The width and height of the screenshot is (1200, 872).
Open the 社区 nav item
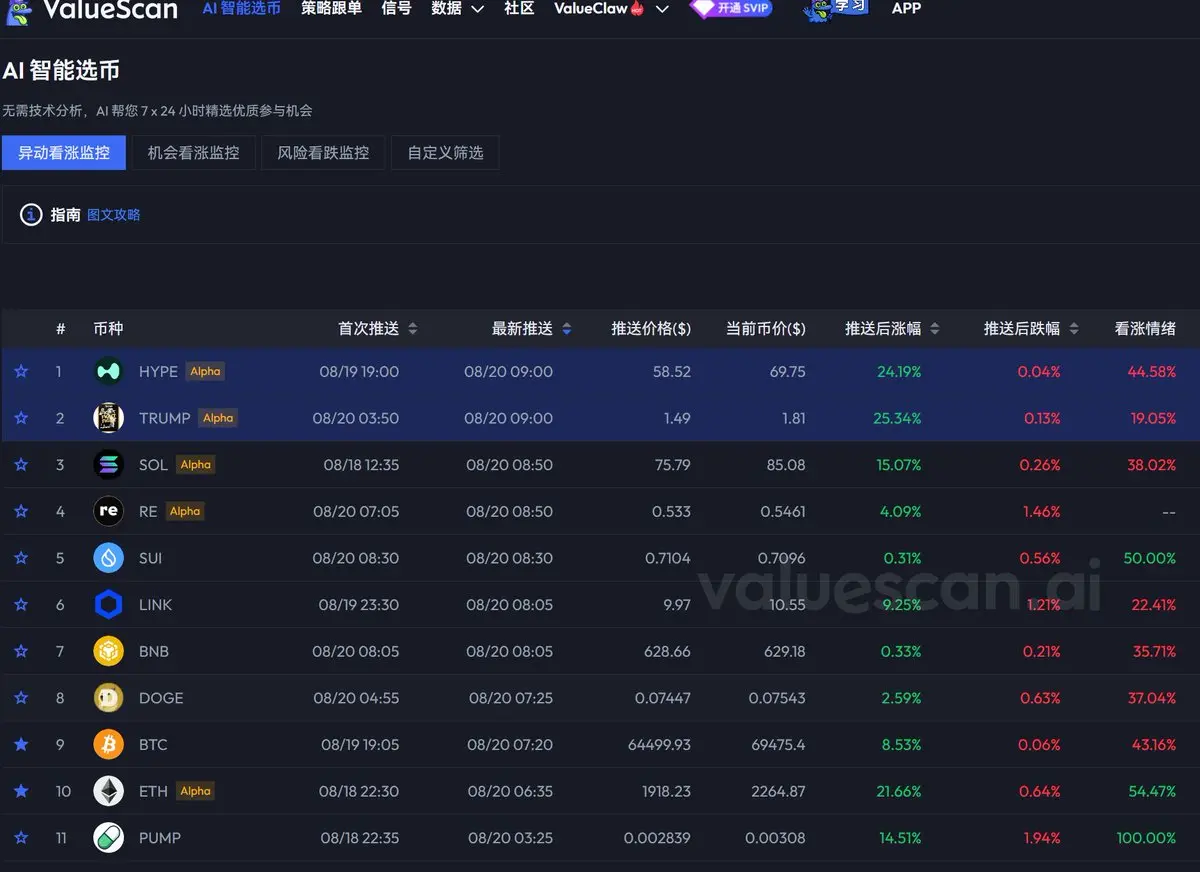(x=519, y=8)
